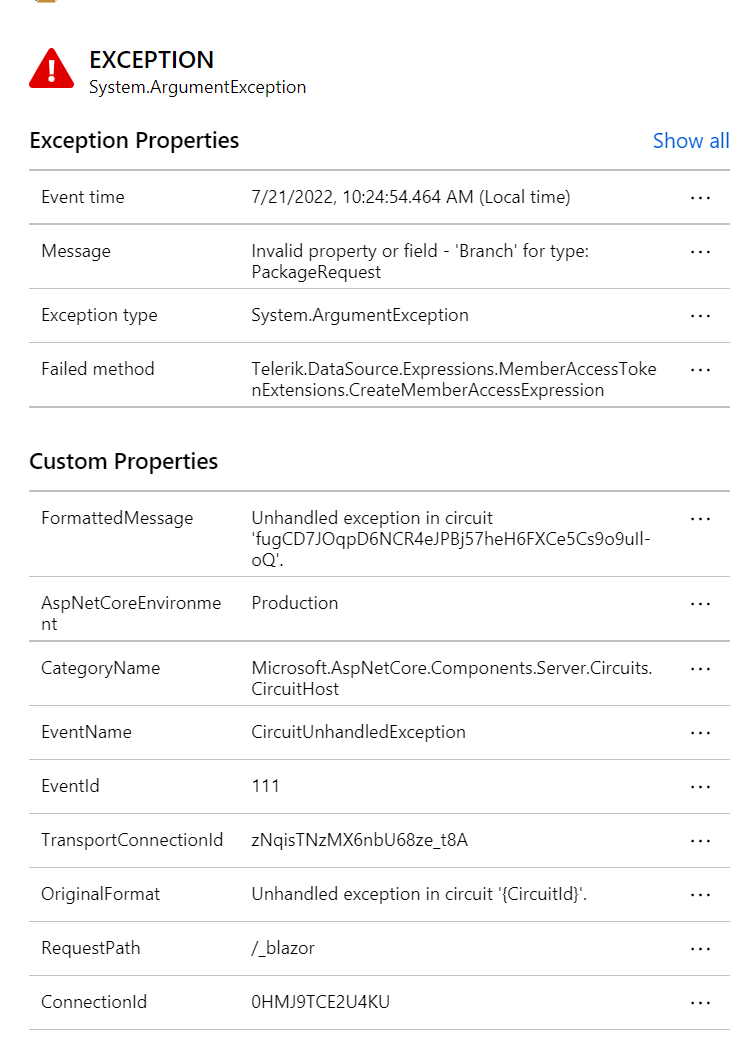Open ellipsis menu for Message row
This screenshot has height=1038, width=753.
[x=700, y=252]
